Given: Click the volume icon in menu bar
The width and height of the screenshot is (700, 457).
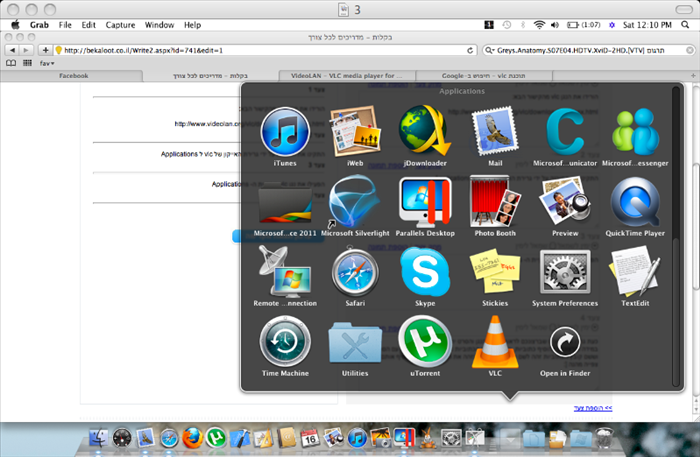Looking at the screenshot, I should (554, 25).
